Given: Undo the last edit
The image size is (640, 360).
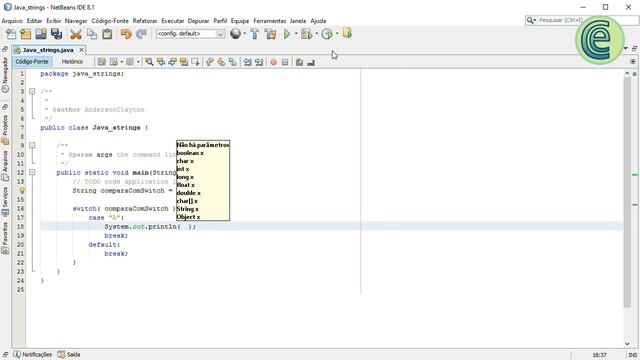Looking at the screenshot, I should (126, 34).
